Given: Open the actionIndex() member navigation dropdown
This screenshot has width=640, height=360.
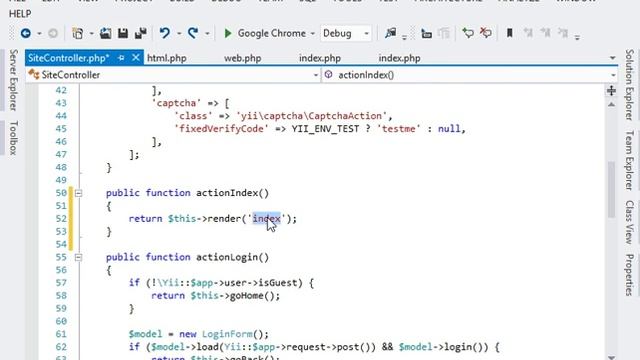Looking at the screenshot, I should point(613,75).
